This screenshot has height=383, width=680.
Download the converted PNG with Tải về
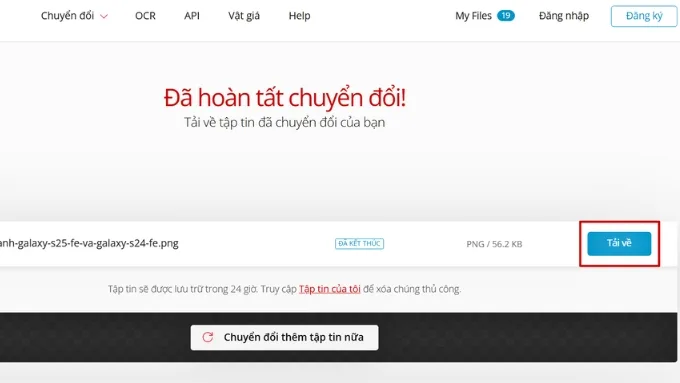tap(619, 243)
